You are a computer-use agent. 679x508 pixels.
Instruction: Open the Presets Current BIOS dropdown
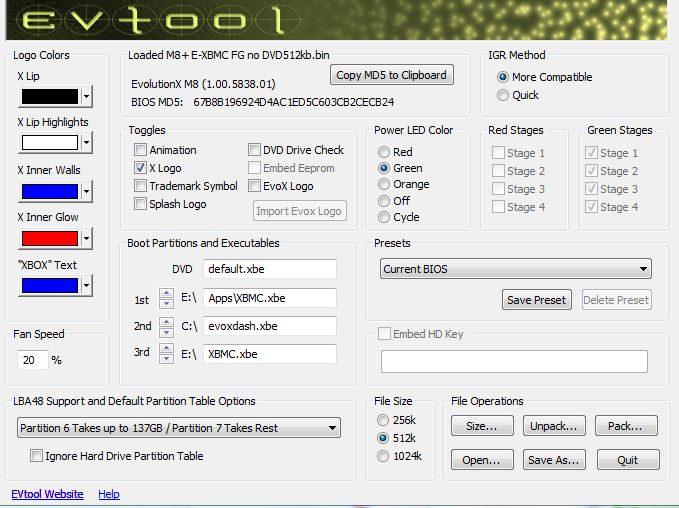[x=516, y=269]
